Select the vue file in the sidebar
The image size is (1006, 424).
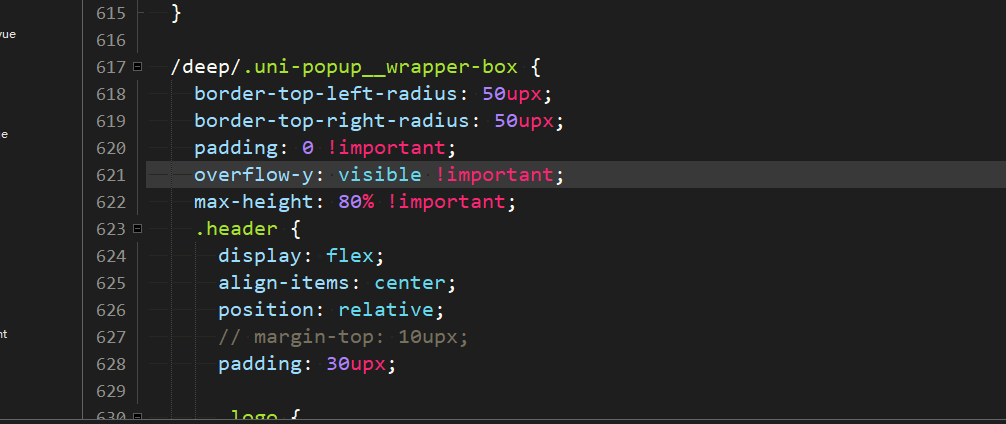pos(8,34)
